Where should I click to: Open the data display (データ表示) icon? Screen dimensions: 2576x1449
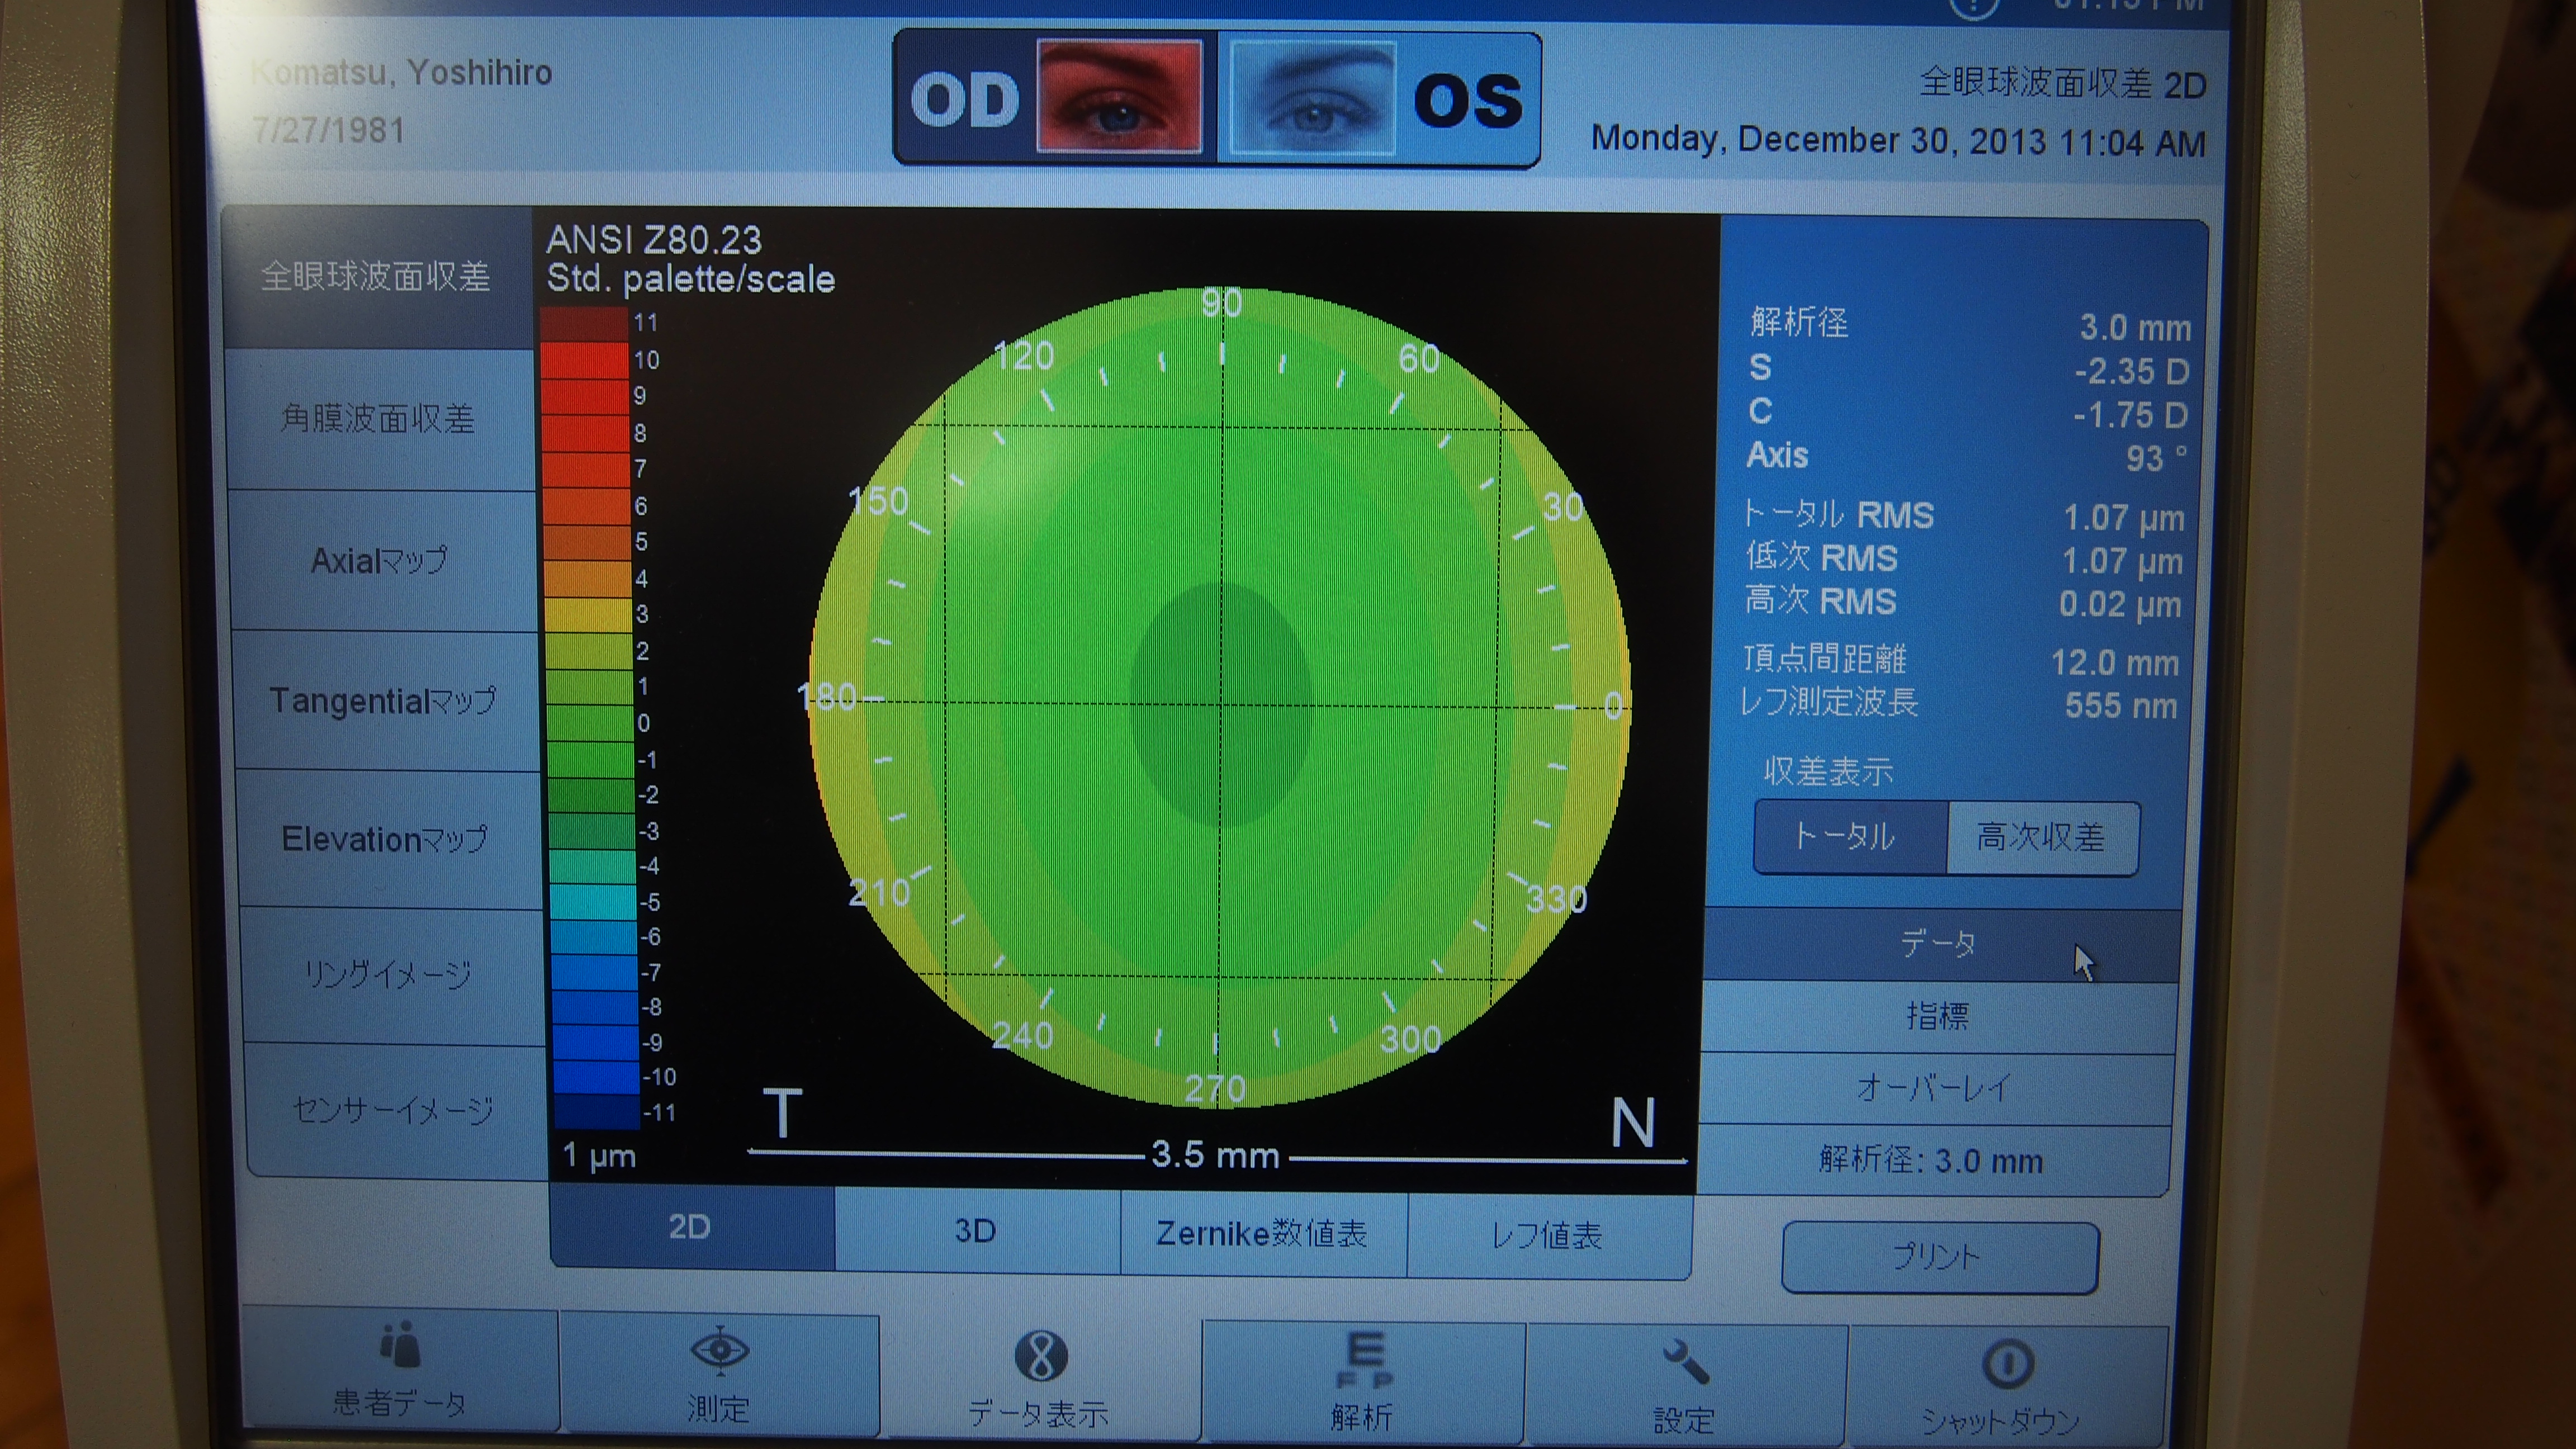pos(1040,1357)
